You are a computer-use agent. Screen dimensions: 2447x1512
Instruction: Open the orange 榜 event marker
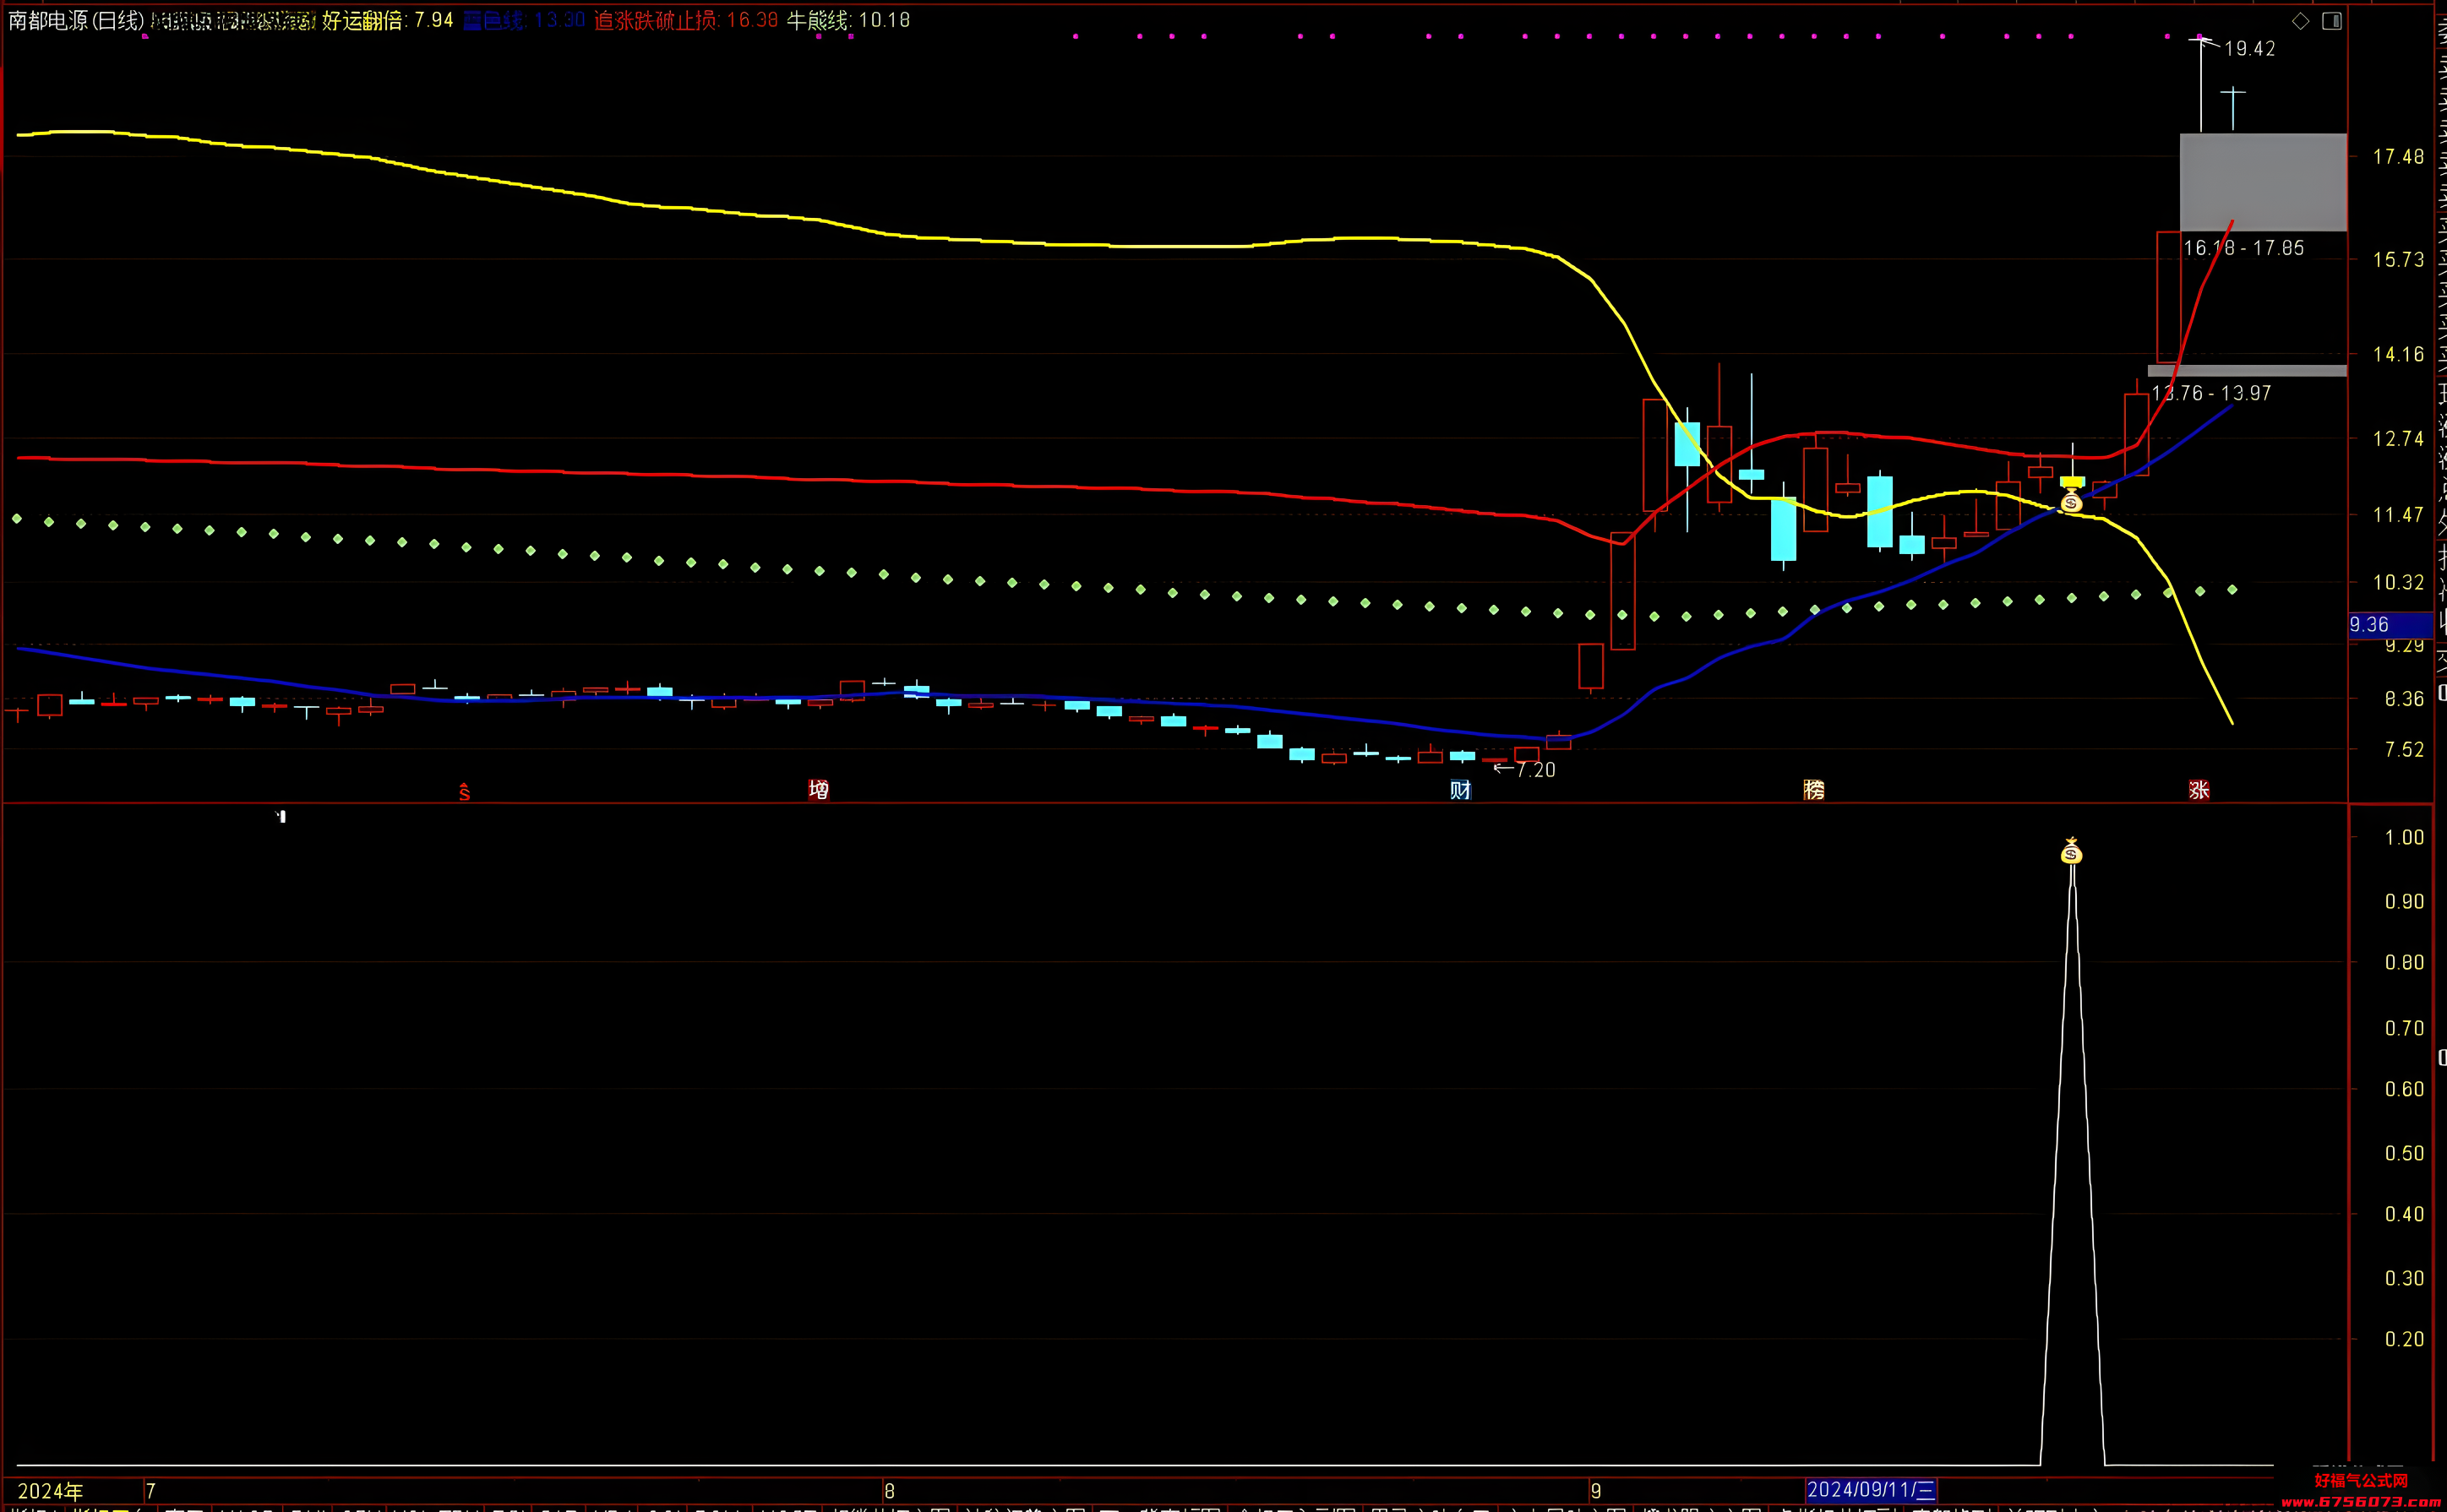[x=1813, y=790]
